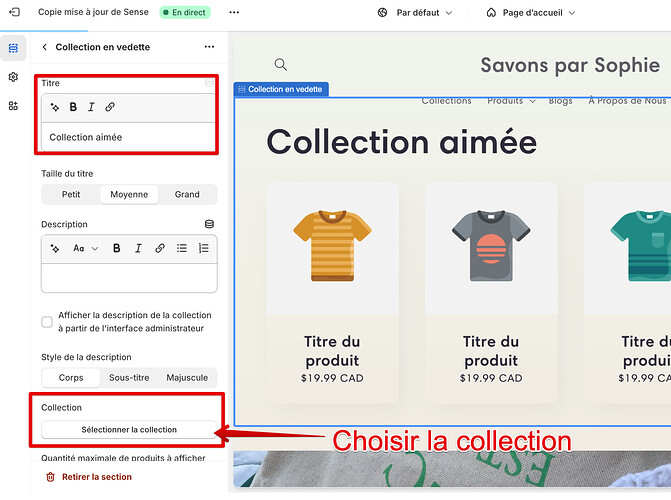The width and height of the screenshot is (671, 500).
Task: Click the Savons par Sophie store title
Action: pyautogui.click(x=570, y=65)
